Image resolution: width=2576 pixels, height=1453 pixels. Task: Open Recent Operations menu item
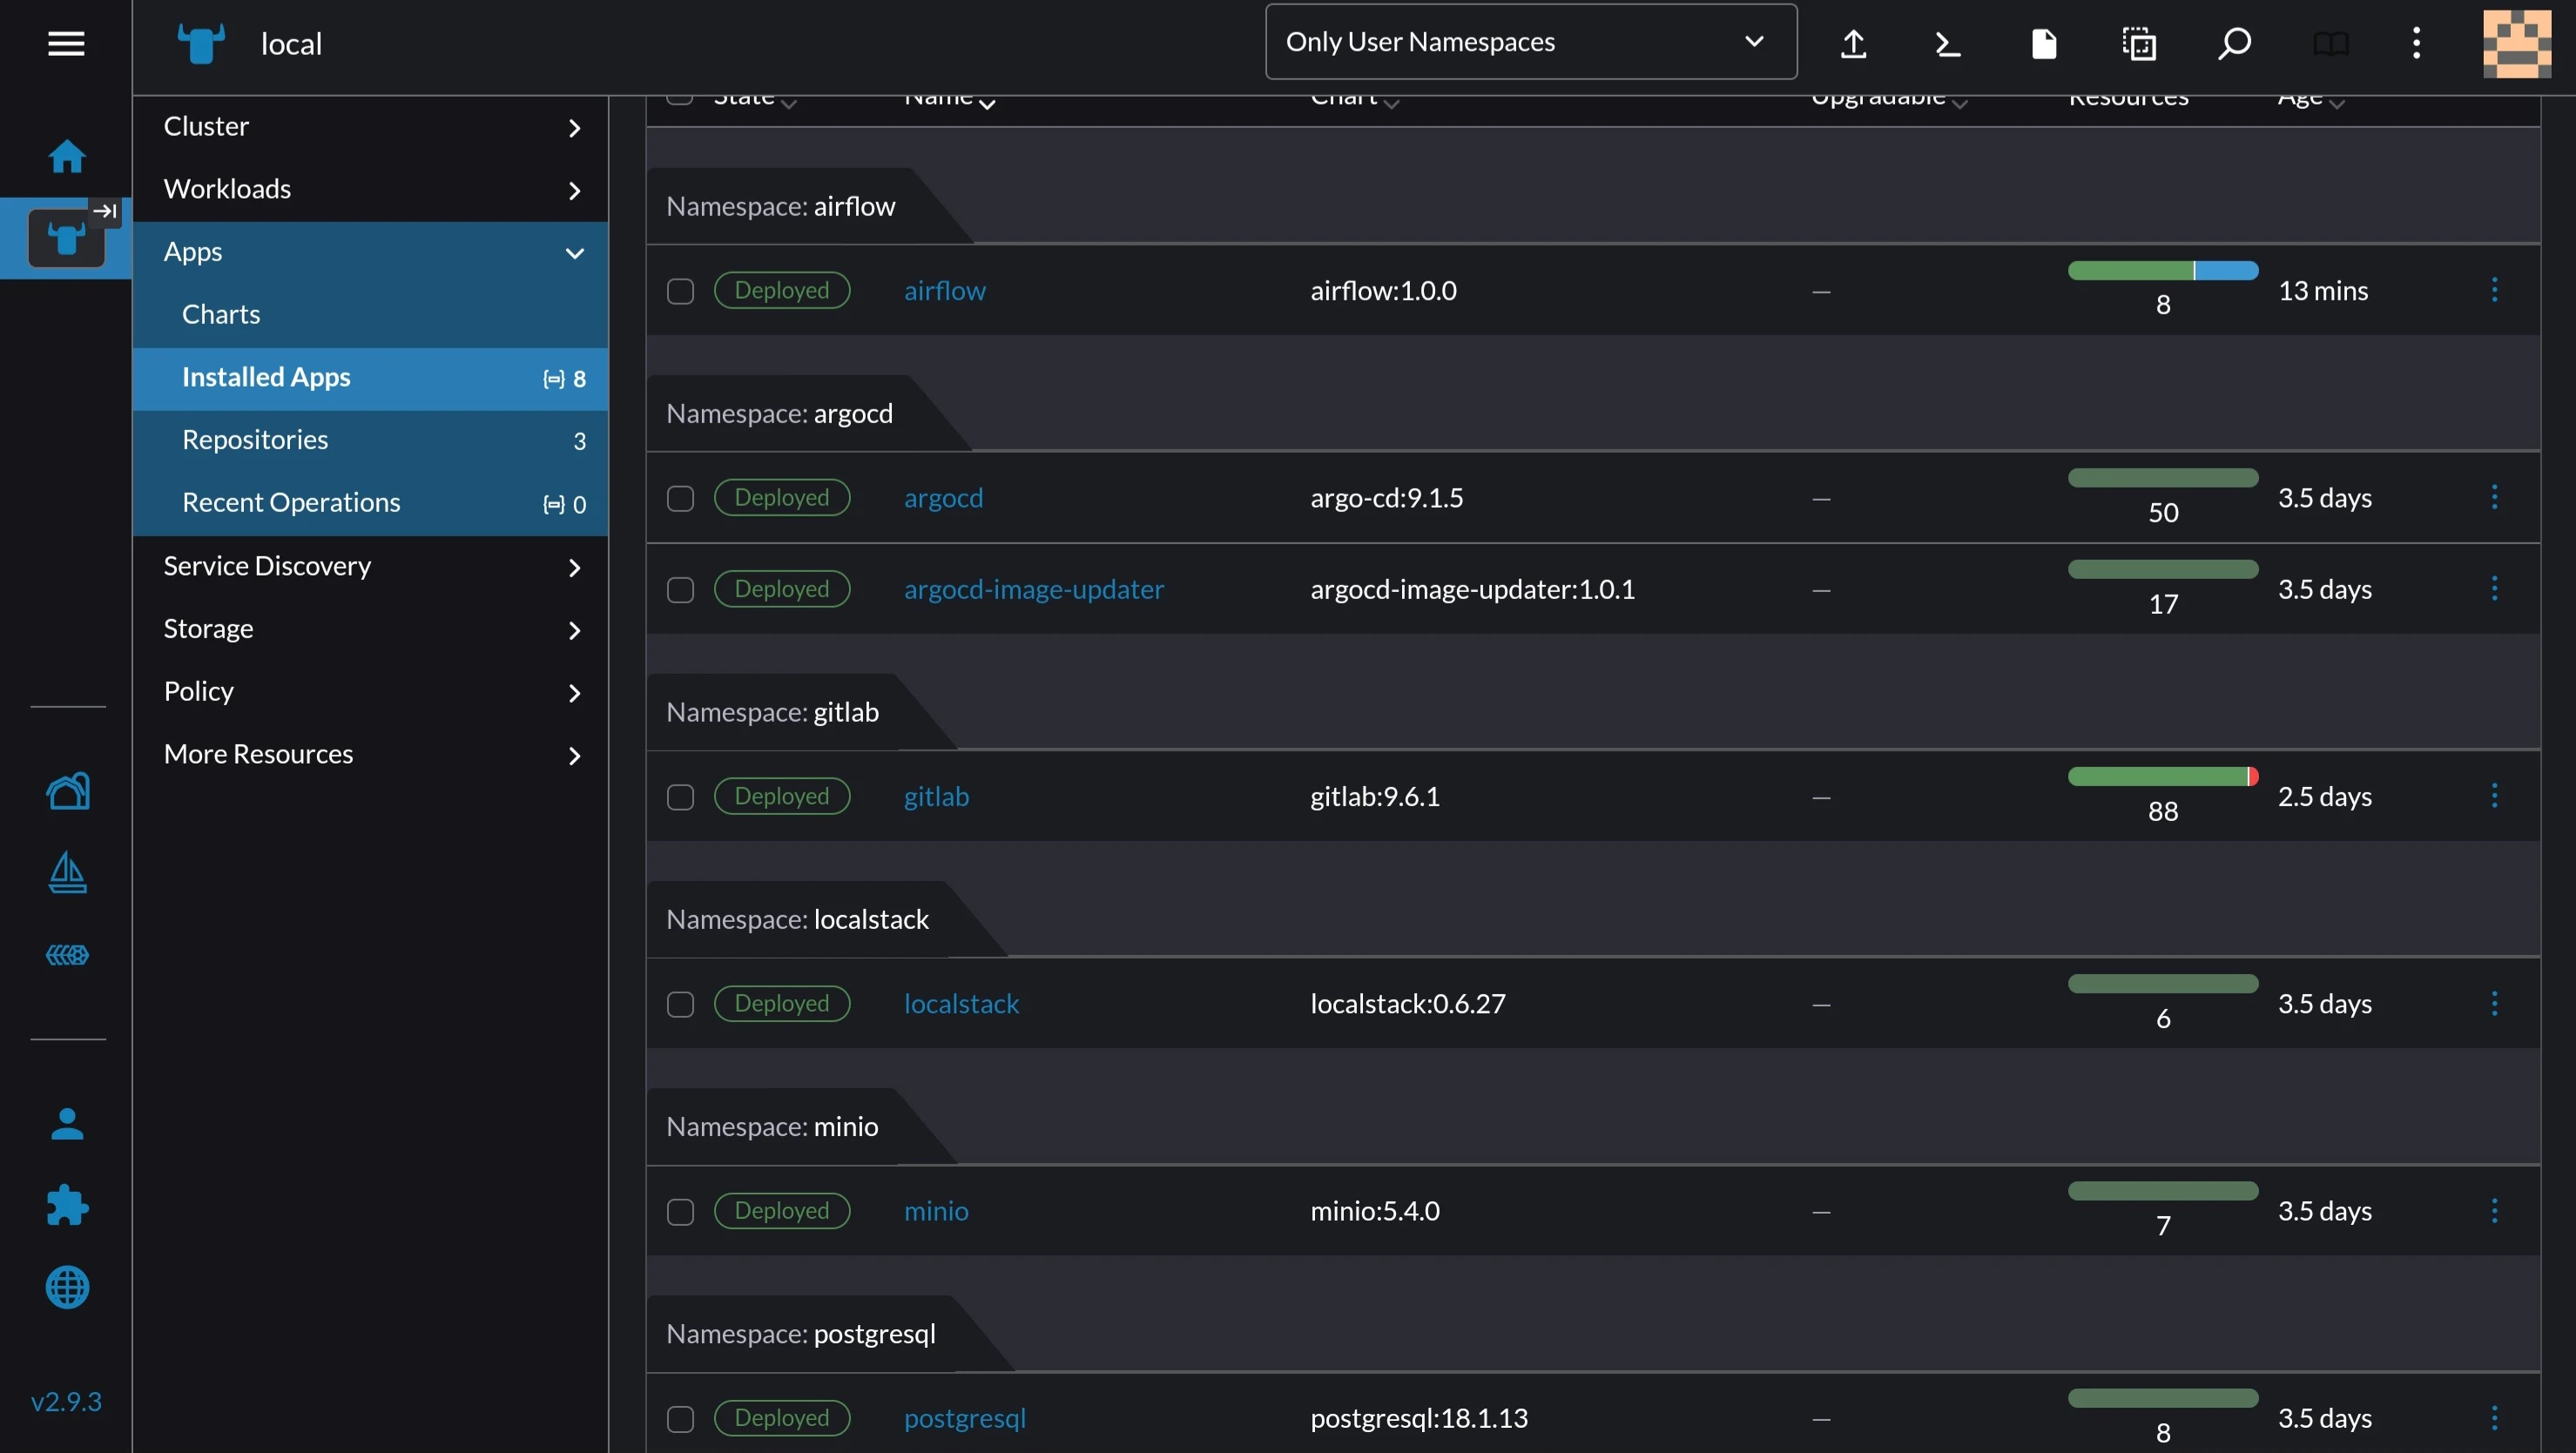(x=370, y=503)
